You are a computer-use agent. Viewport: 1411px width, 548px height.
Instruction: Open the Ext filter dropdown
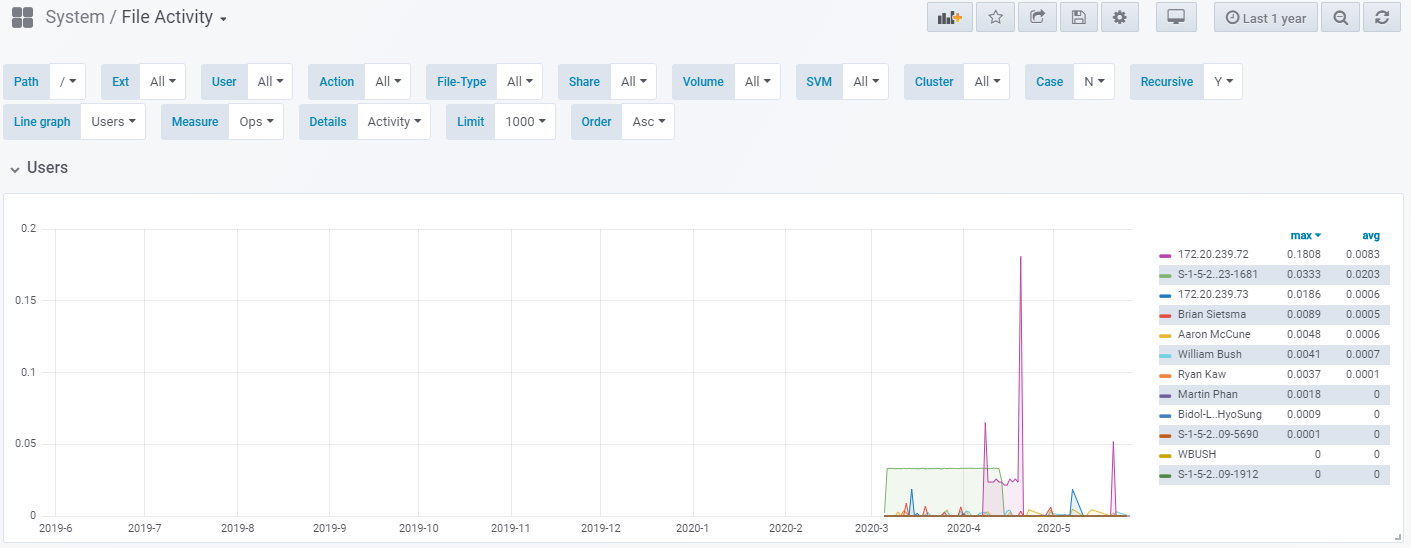[163, 82]
